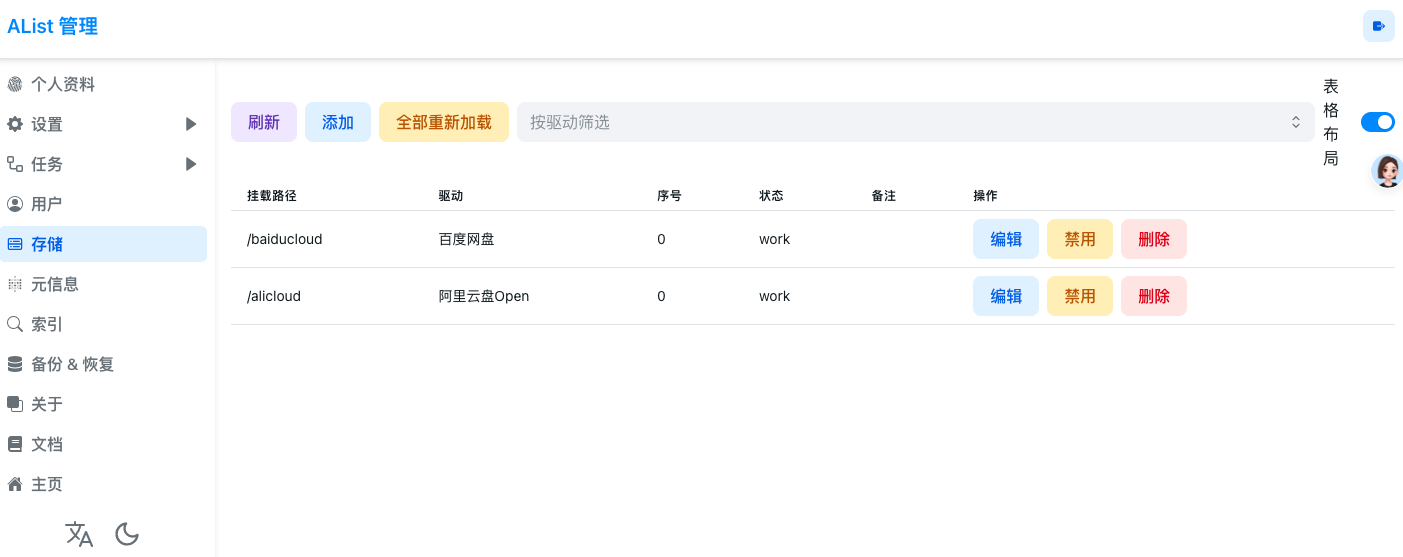1403x557 pixels.
Task: Edit the /baiducloud storage
Action: point(1006,239)
